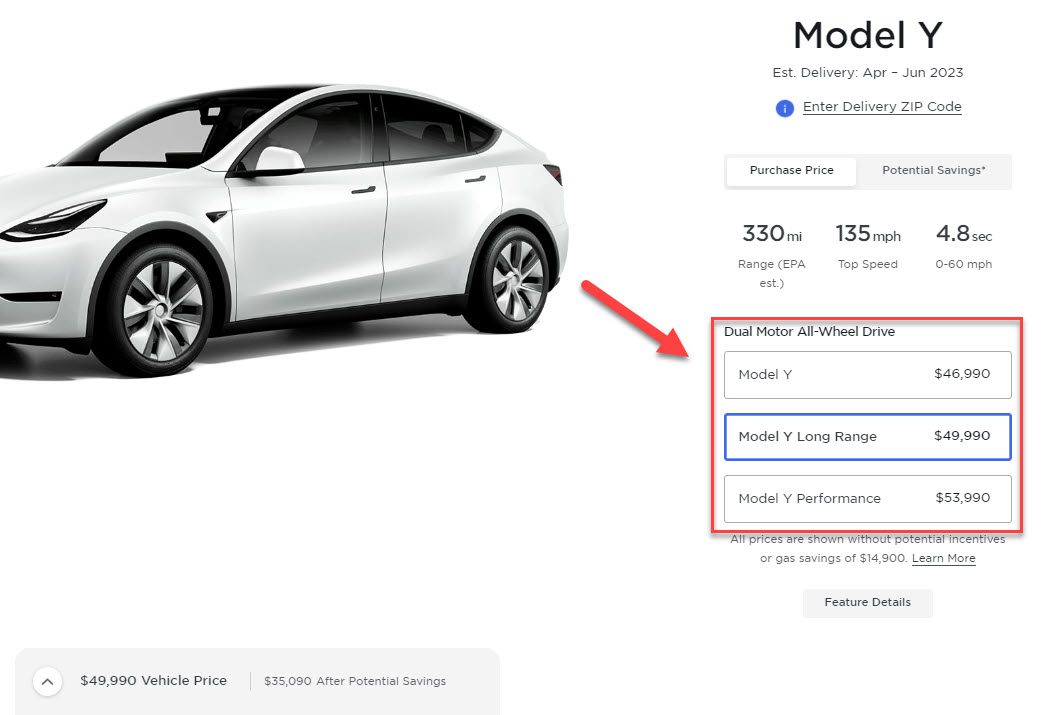The height and width of the screenshot is (715, 1054).
Task: Select the Model Y base trim option
Action: tap(867, 374)
